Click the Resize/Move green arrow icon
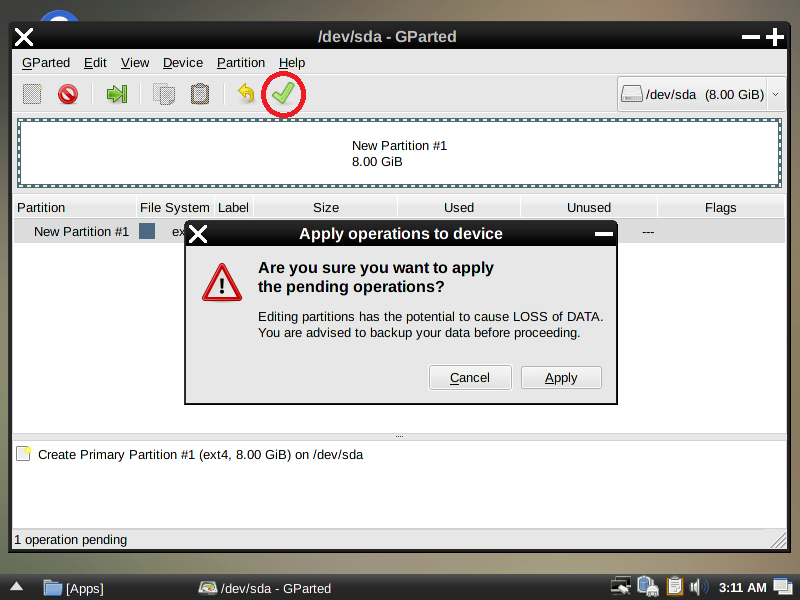The width and height of the screenshot is (800, 600). click(116, 94)
